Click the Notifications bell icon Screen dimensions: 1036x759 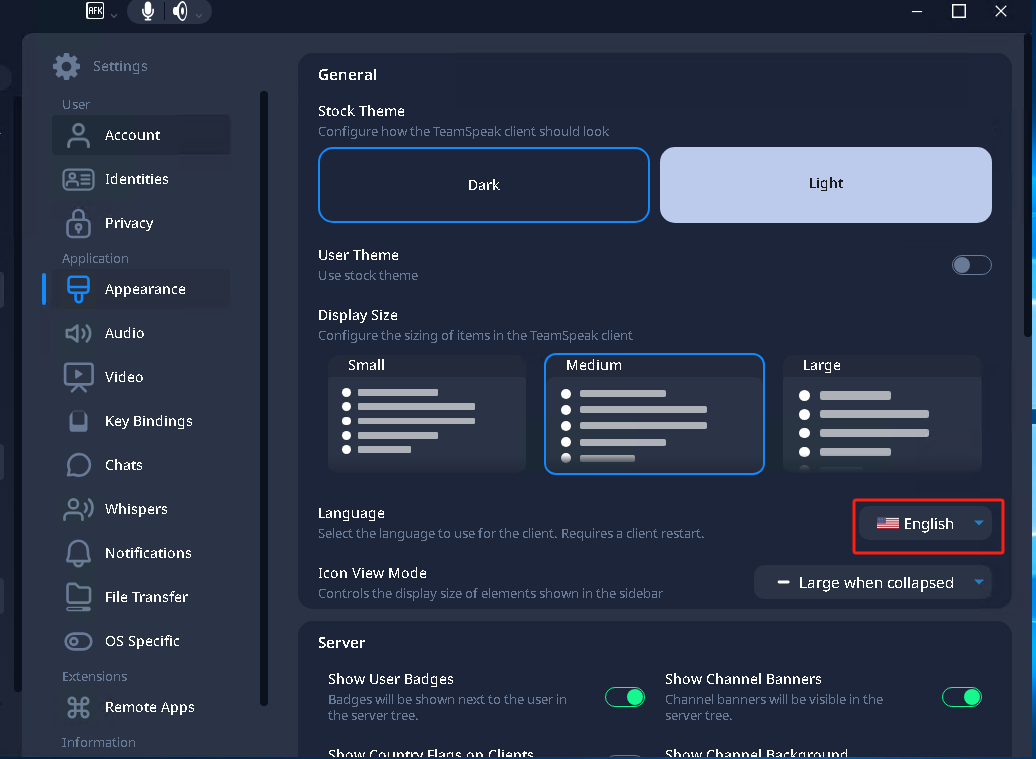78,553
